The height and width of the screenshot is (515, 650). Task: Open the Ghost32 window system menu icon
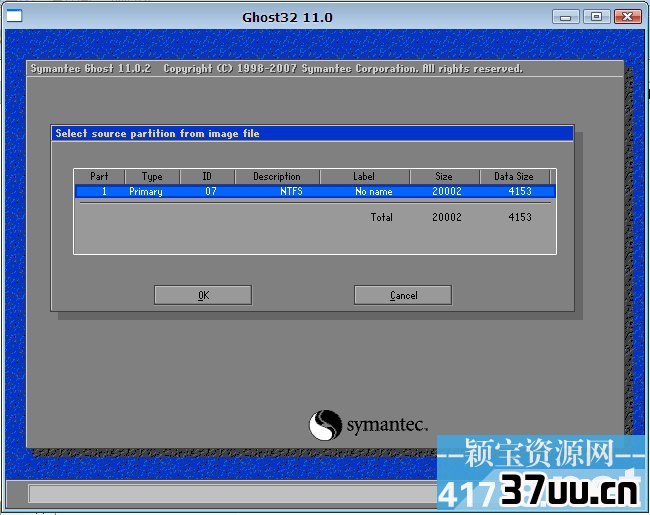pos(14,16)
